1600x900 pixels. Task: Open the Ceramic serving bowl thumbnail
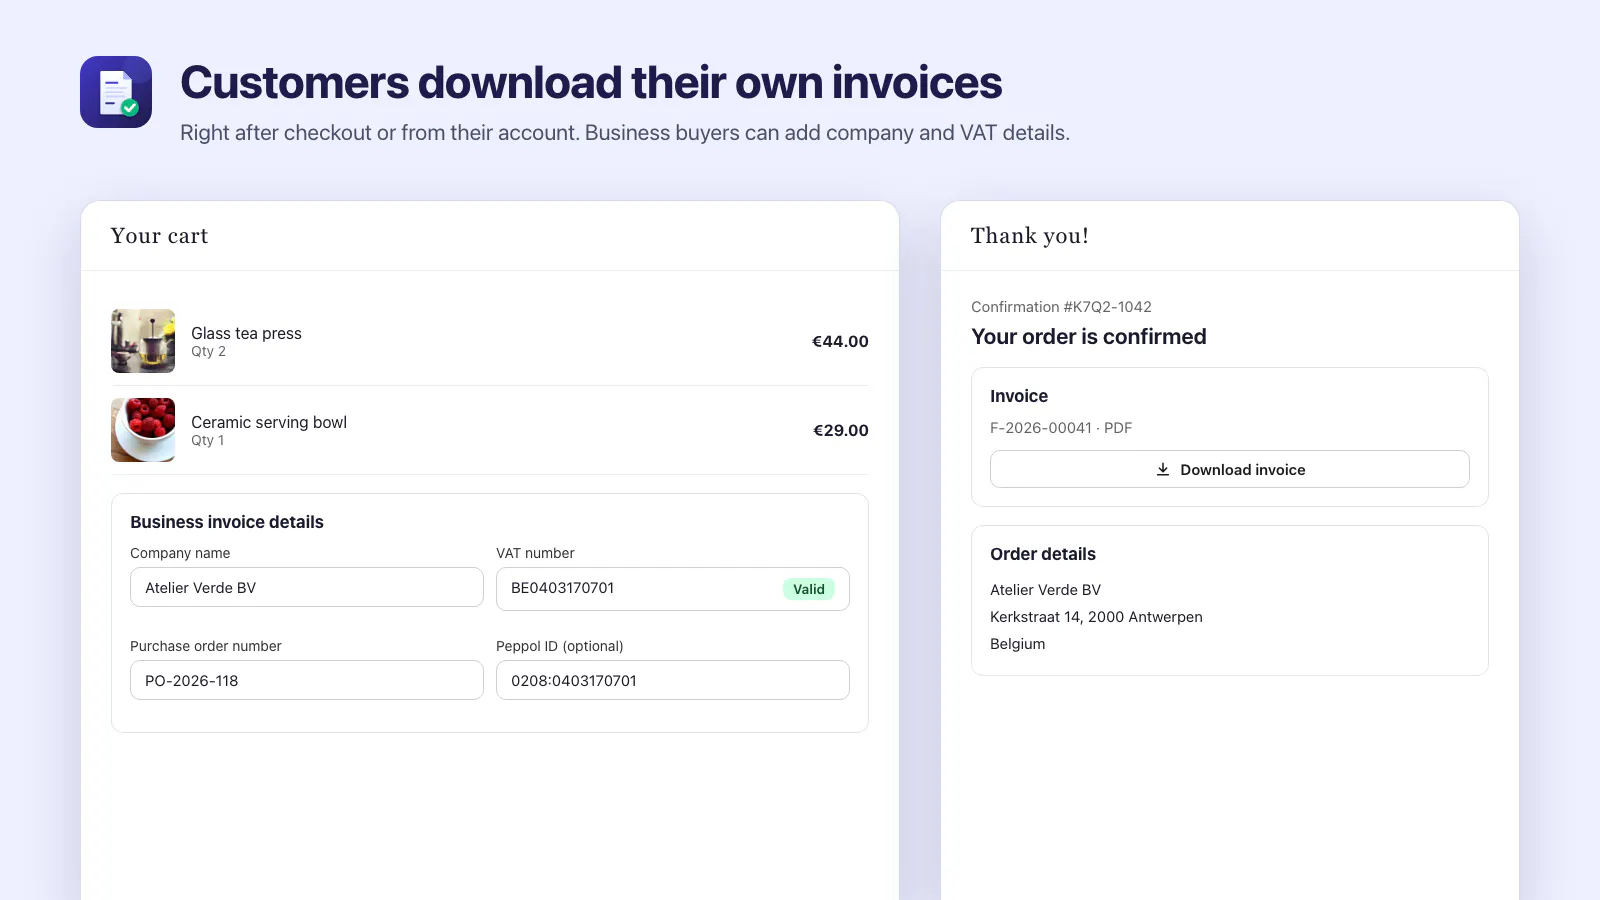pos(143,430)
